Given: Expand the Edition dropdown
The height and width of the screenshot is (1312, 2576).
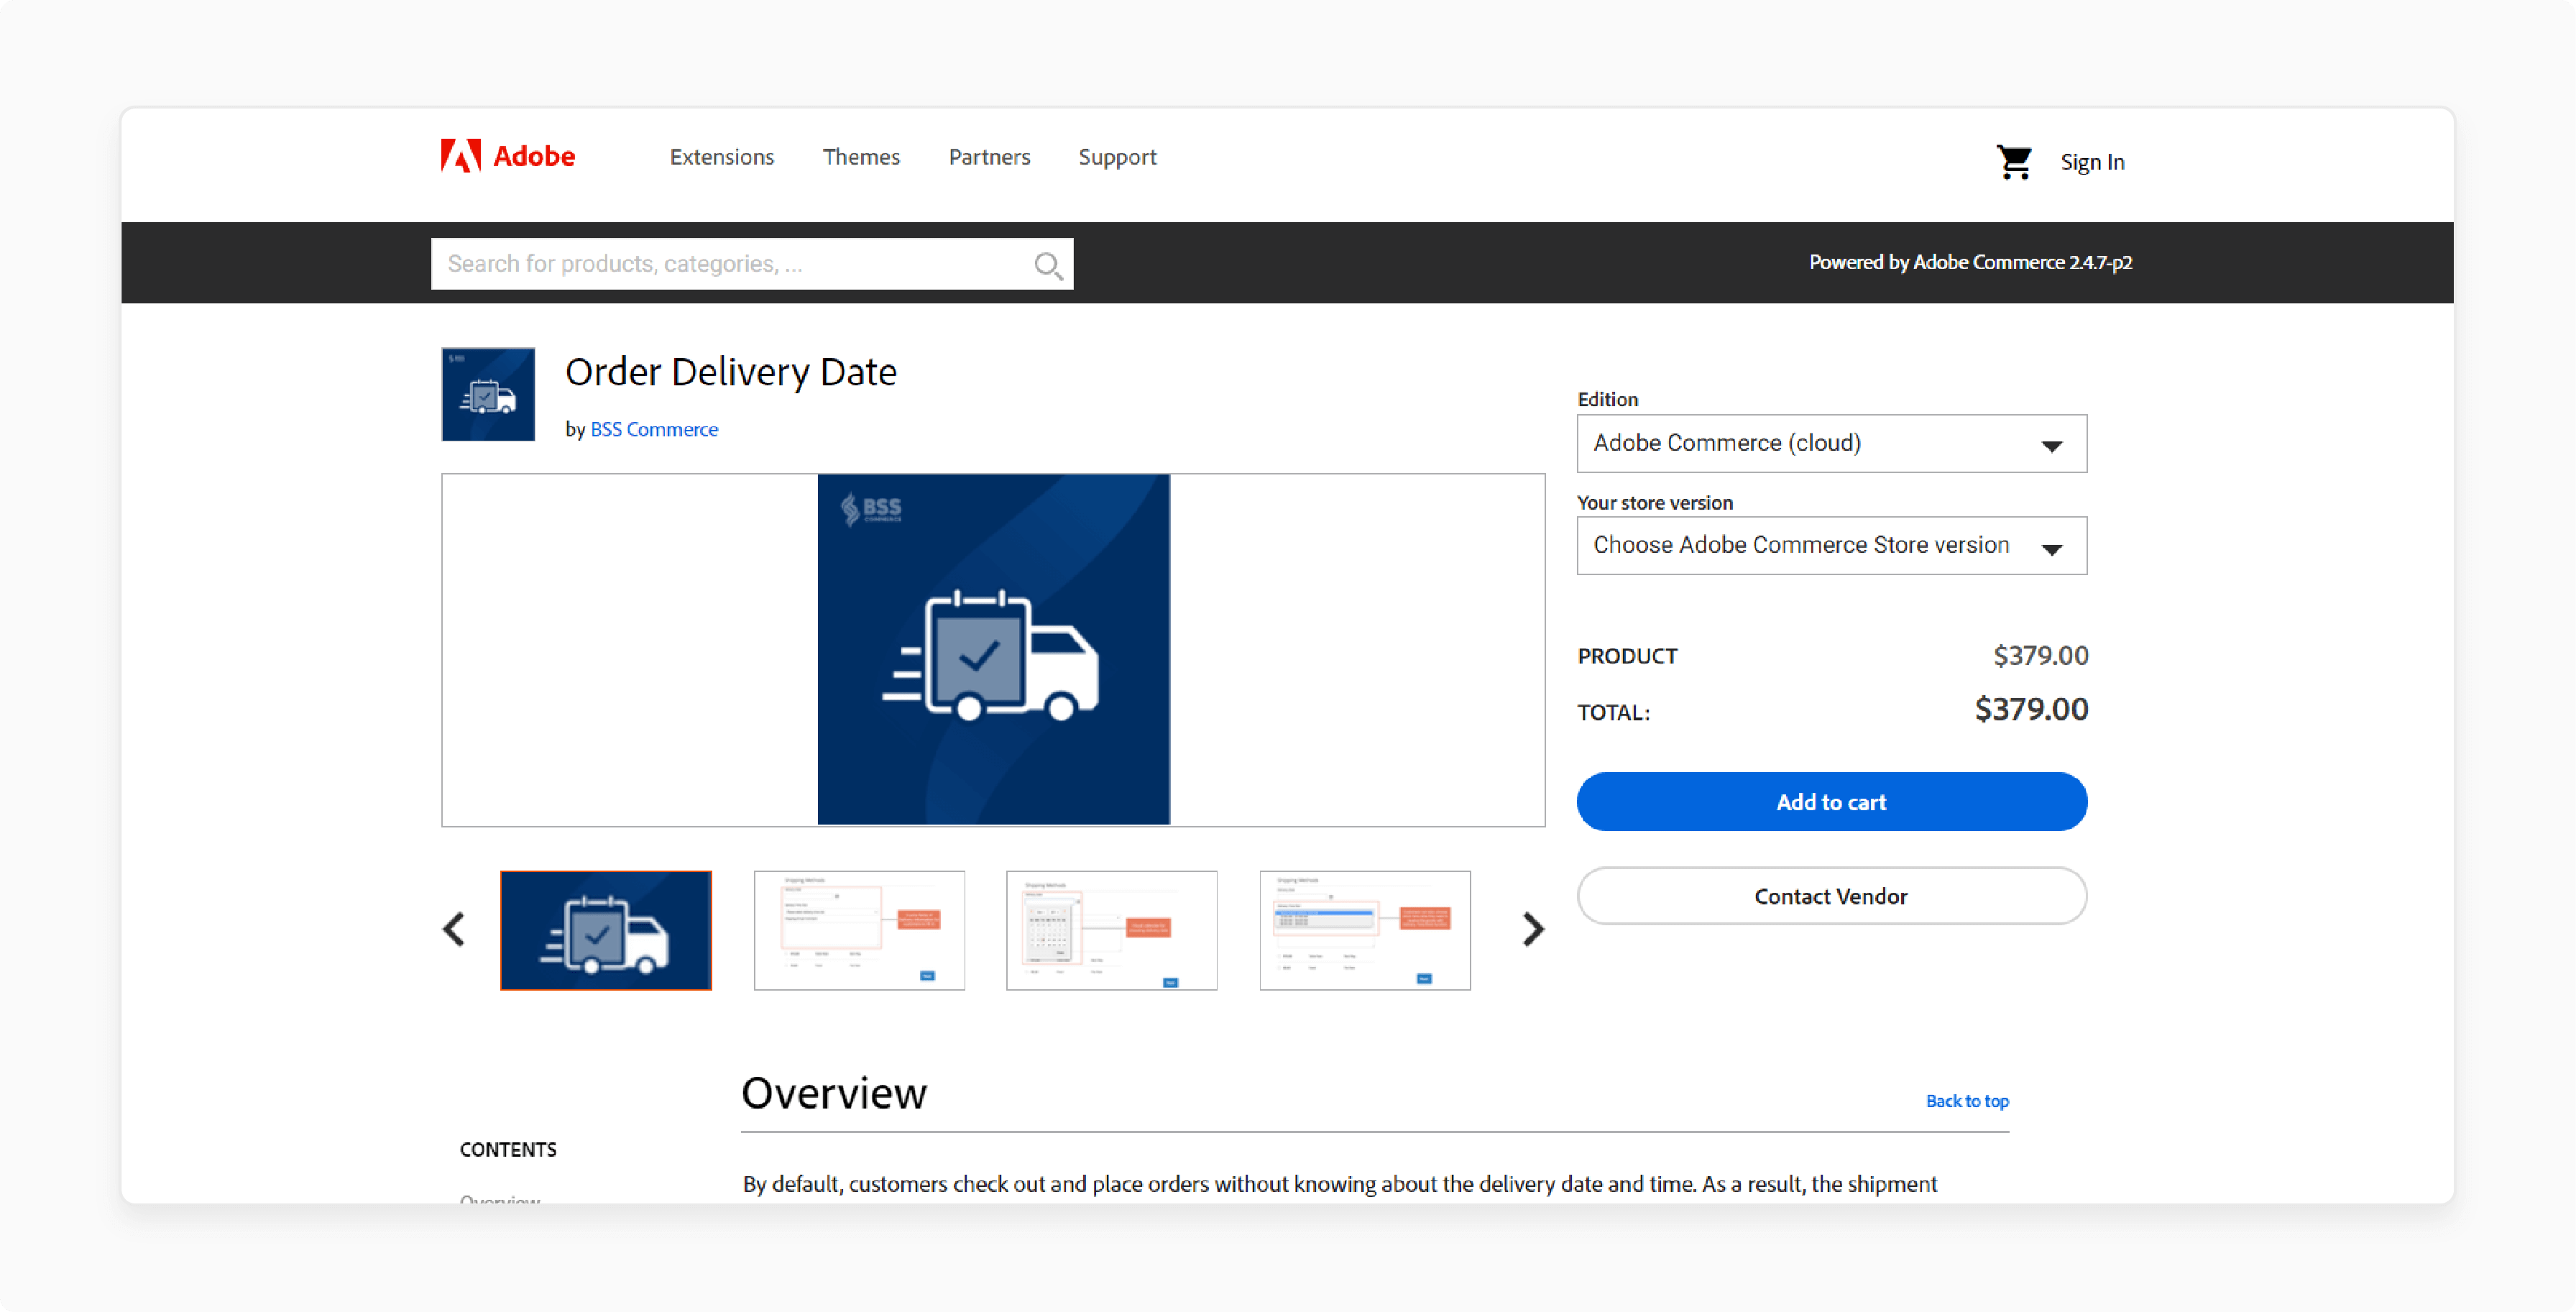Looking at the screenshot, I should pos(1832,443).
